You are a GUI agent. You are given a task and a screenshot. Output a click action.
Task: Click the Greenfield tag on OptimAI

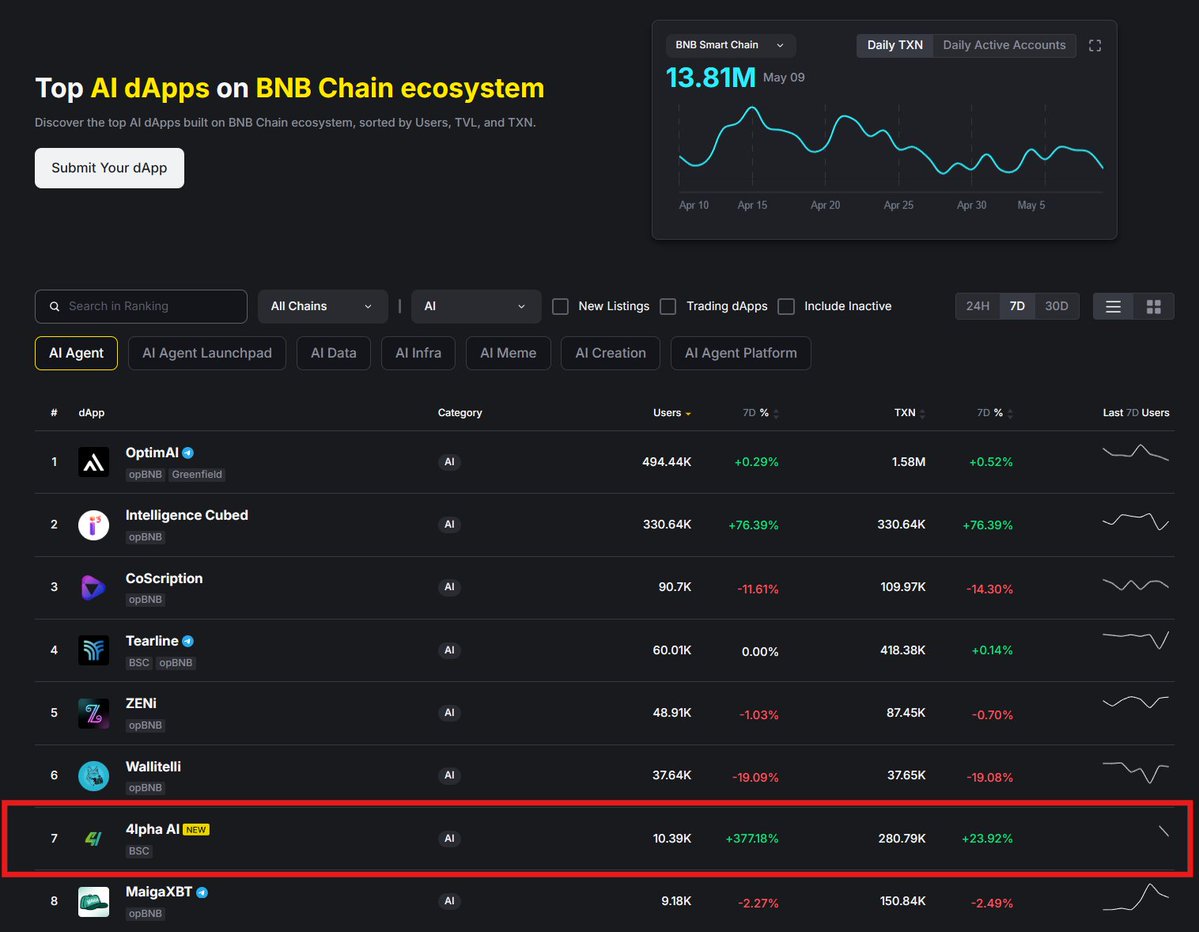[x=197, y=475]
